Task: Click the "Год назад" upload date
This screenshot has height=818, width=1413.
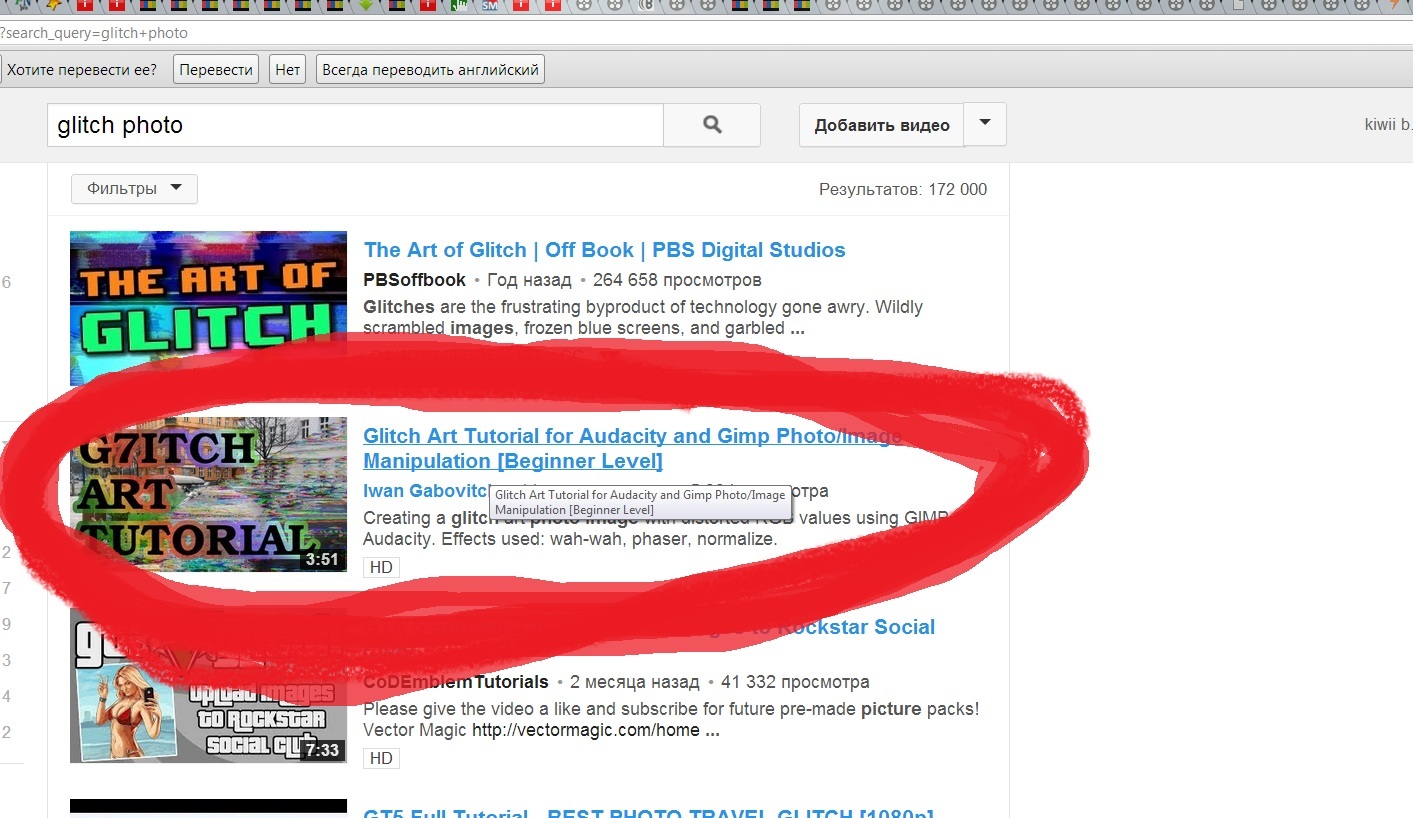Action: 529,280
